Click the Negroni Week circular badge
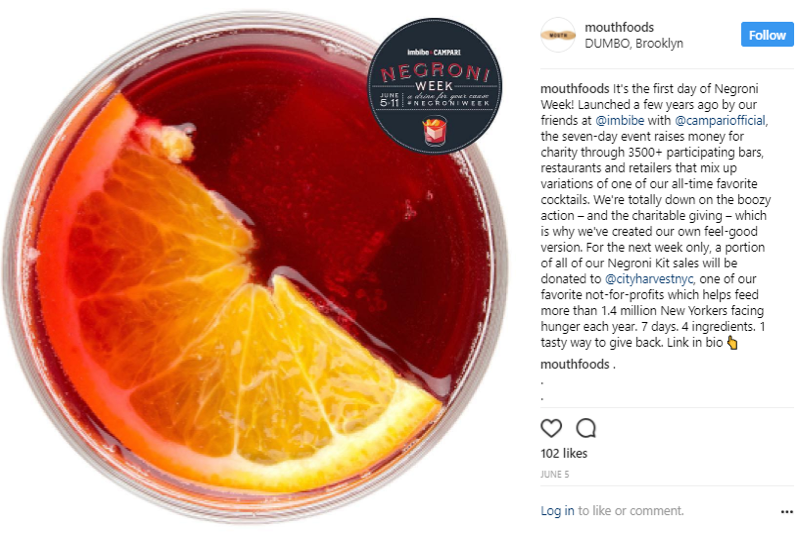Image resolution: width=799 pixels, height=533 pixels. [435, 86]
